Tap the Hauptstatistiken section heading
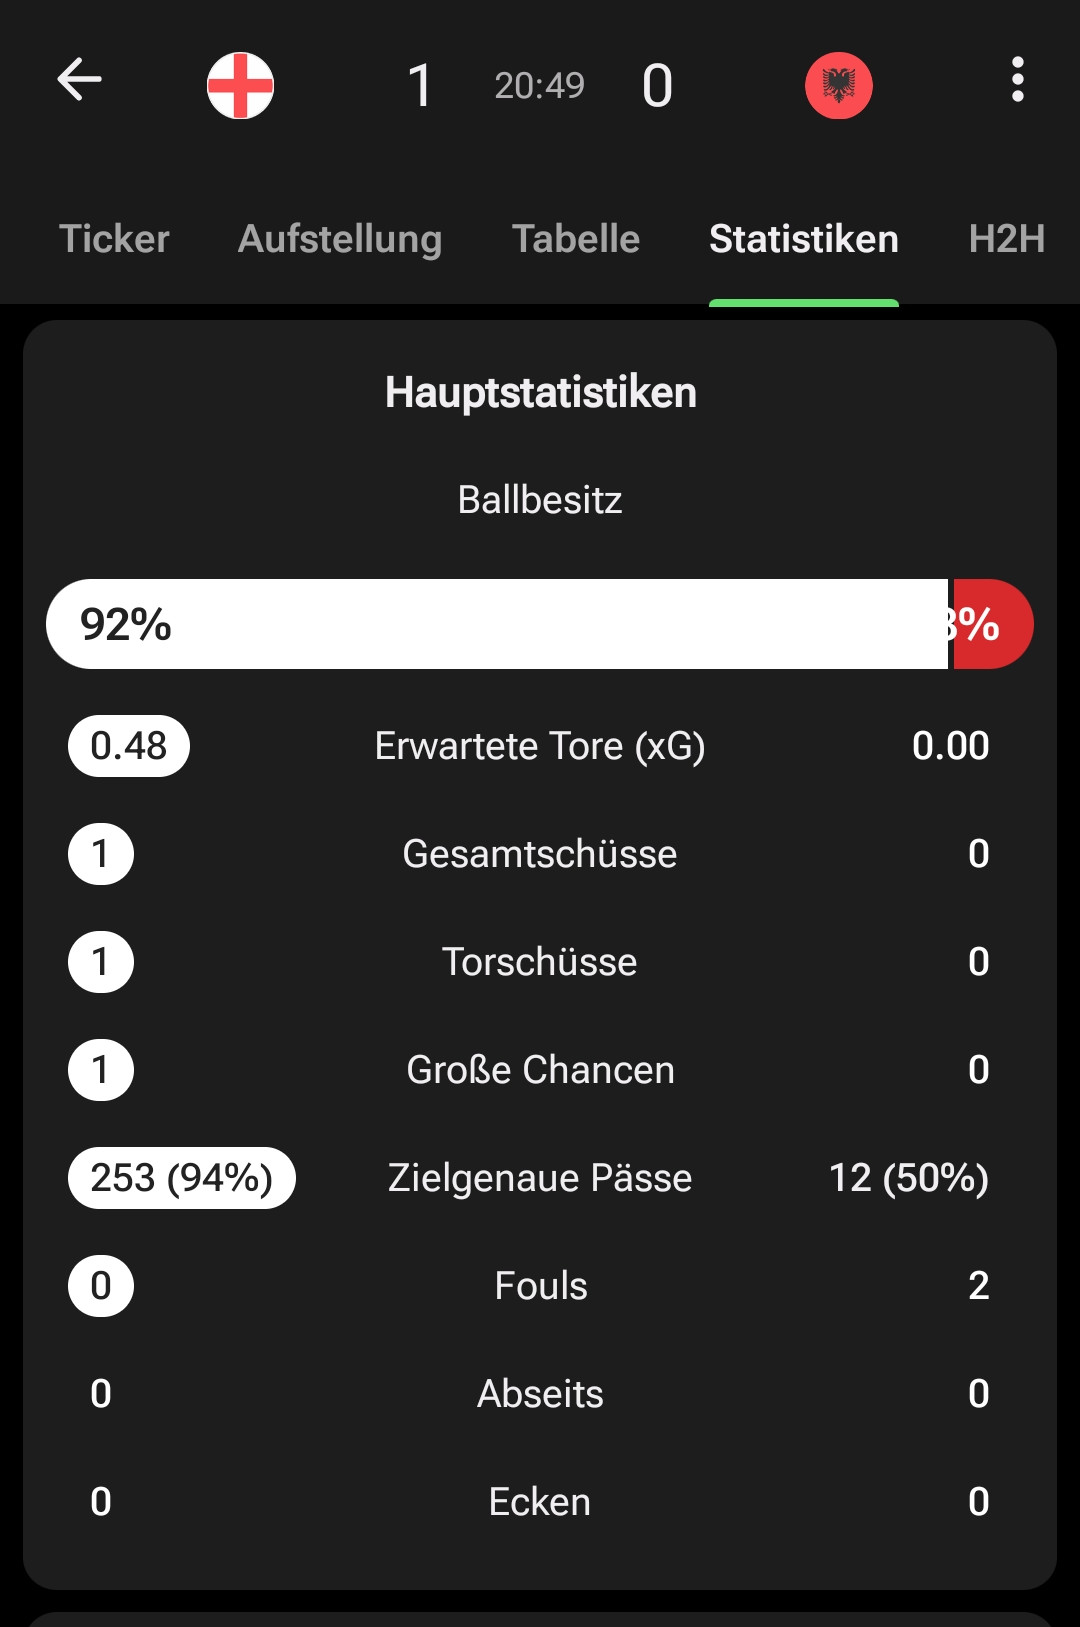Image resolution: width=1080 pixels, height=1627 pixels. 540,392
